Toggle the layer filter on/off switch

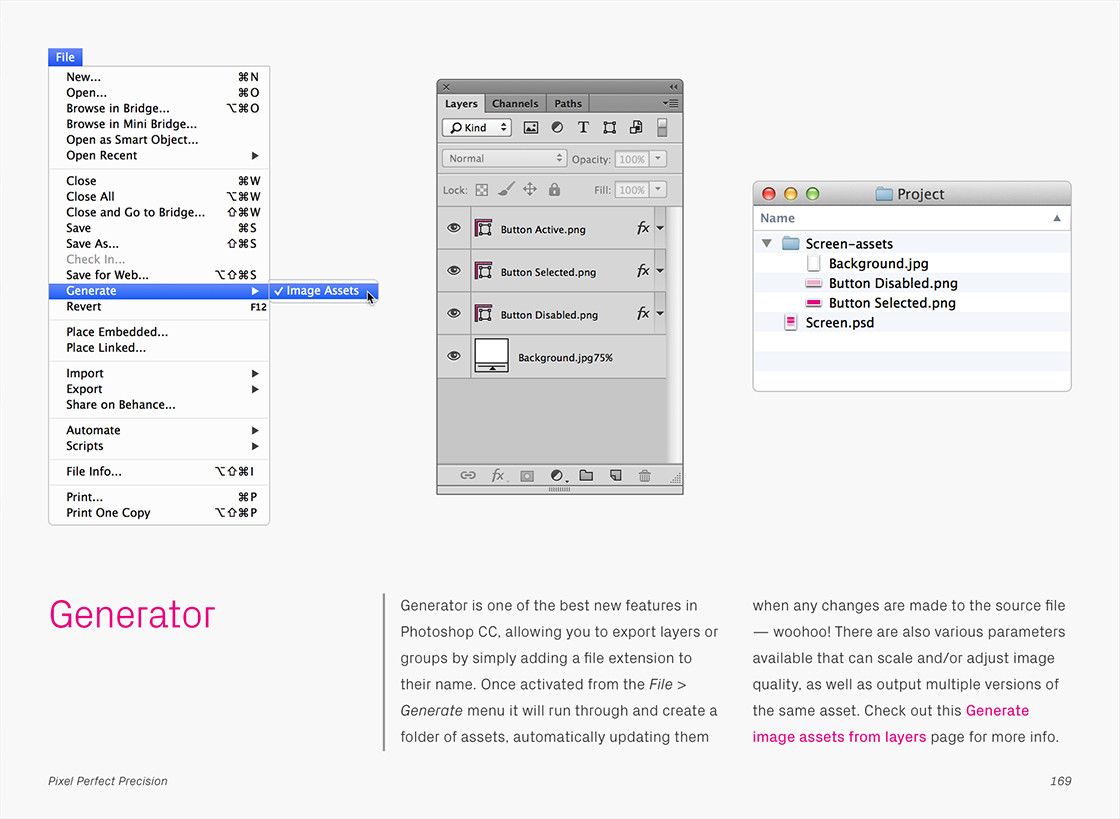662,128
